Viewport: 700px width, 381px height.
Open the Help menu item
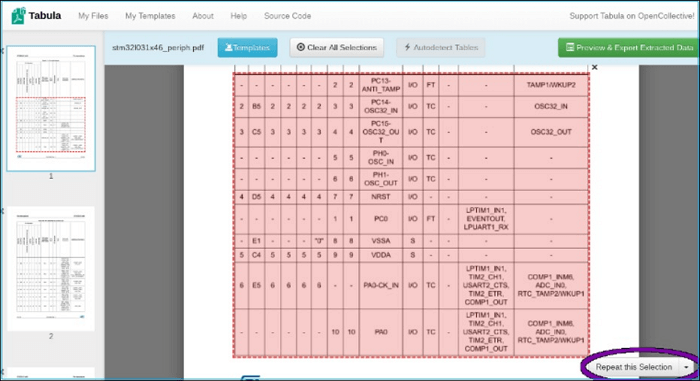(x=238, y=16)
